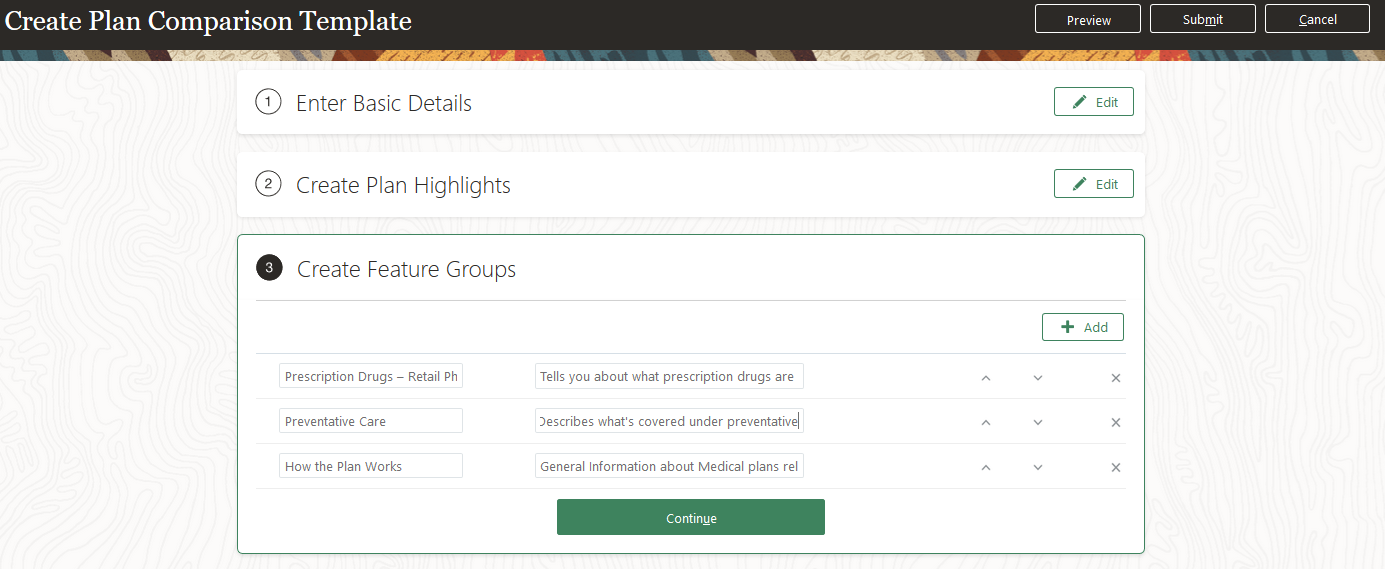Edit the Preventative Care name field

click(370, 421)
